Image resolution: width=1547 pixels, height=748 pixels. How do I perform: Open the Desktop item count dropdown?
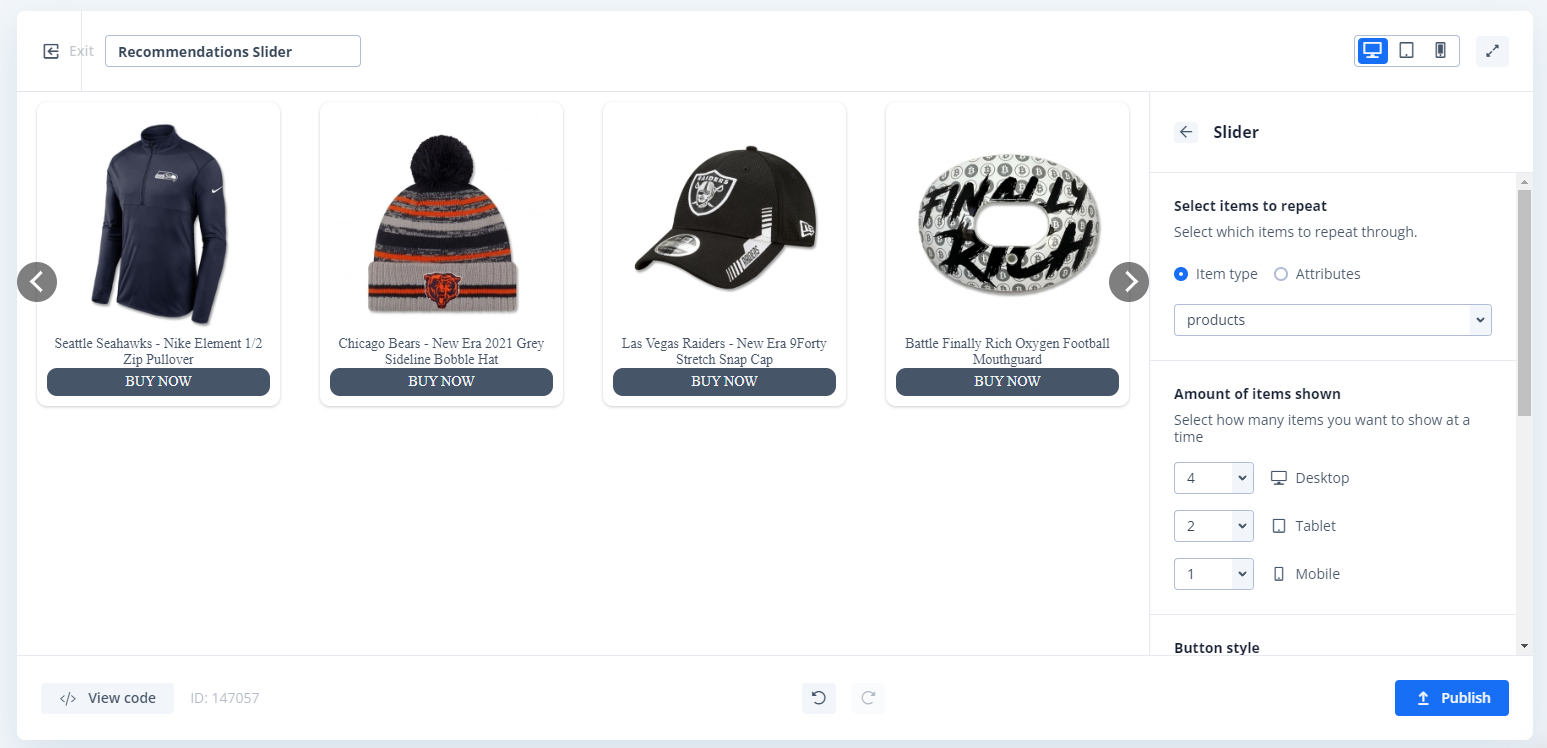[x=1214, y=478]
